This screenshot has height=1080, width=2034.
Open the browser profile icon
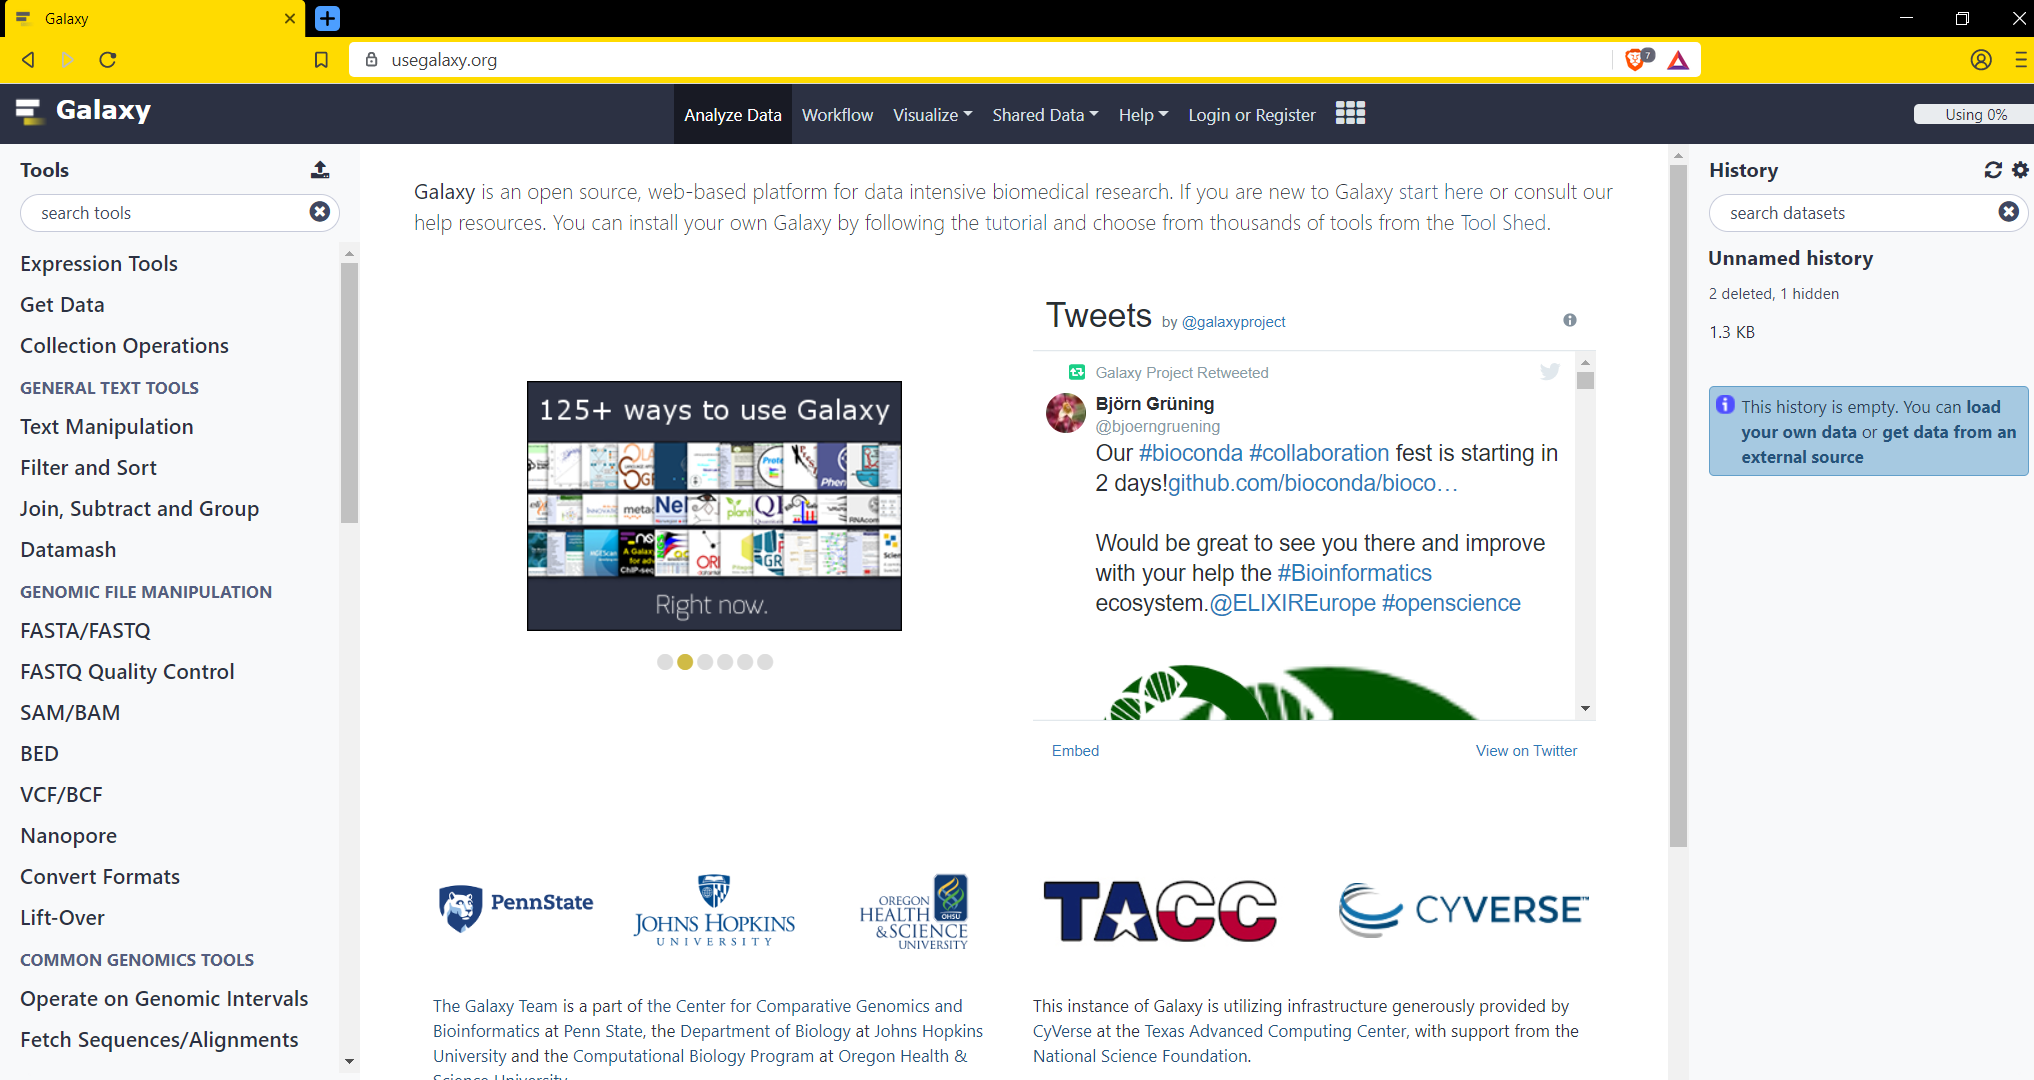(1981, 60)
